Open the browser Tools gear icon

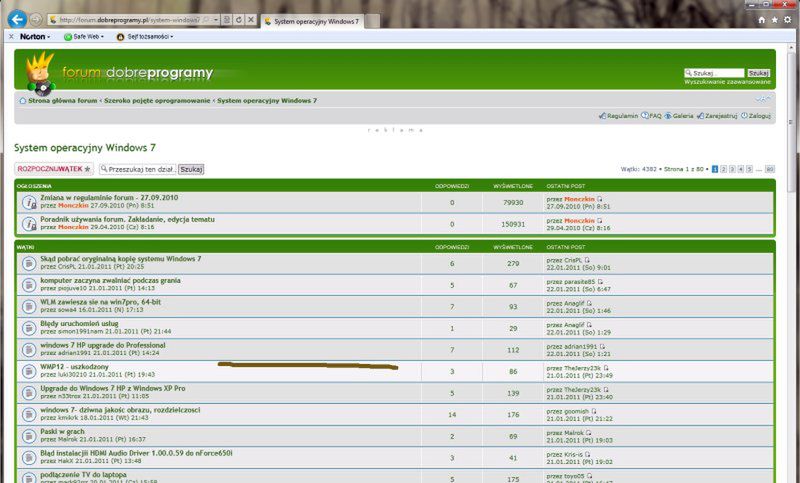[x=788, y=19]
